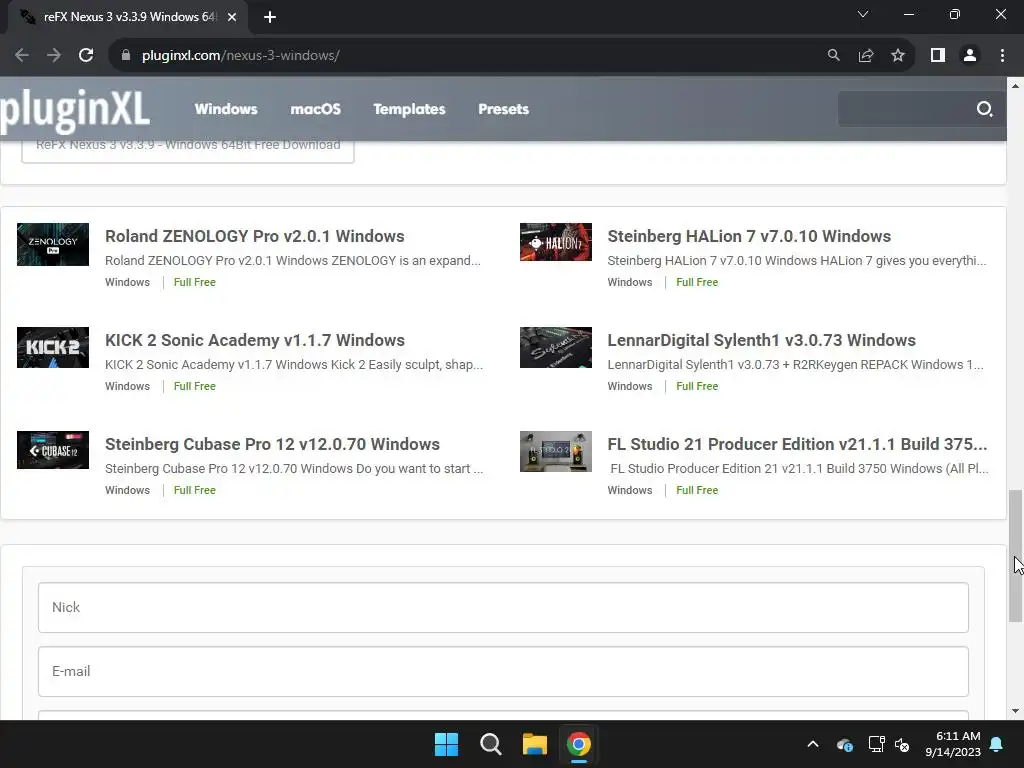Click the Sylenth1 thumbnail
The height and width of the screenshot is (768, 1024).
(556, 347)
